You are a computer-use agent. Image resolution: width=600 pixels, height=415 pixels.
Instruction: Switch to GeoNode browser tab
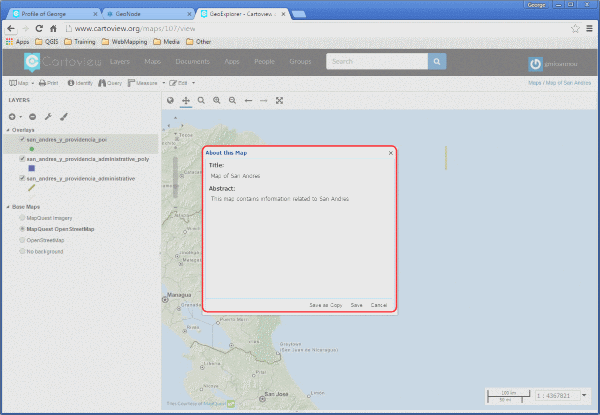148,14
